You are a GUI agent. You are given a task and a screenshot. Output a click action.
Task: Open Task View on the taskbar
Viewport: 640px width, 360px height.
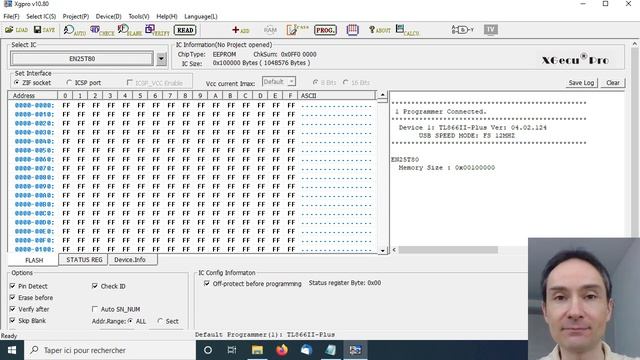coord(232,350)
